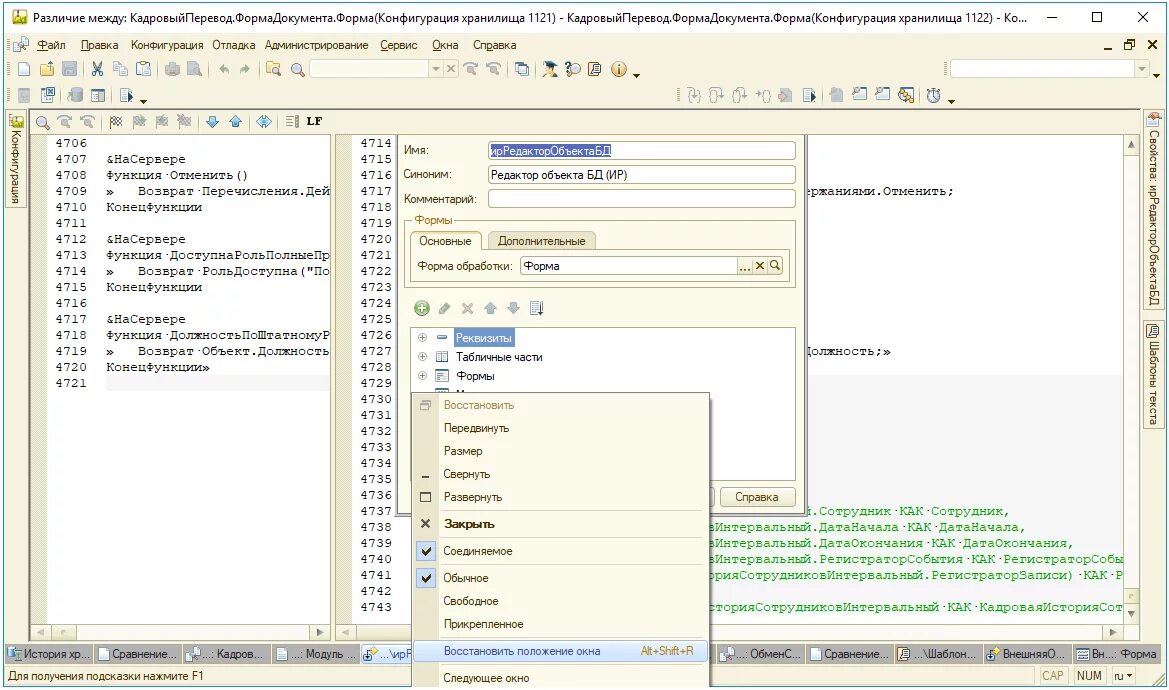
Task: Click the magnifier Find icon next to the search box
Action: pyautogui.click(x=297, y=69)
